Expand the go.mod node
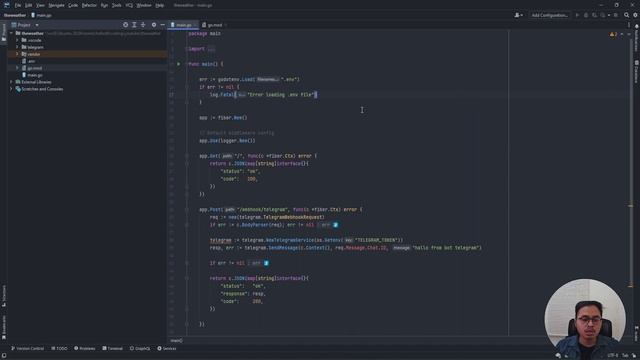The height and width of the screenshot is (360, 640). 17,68
